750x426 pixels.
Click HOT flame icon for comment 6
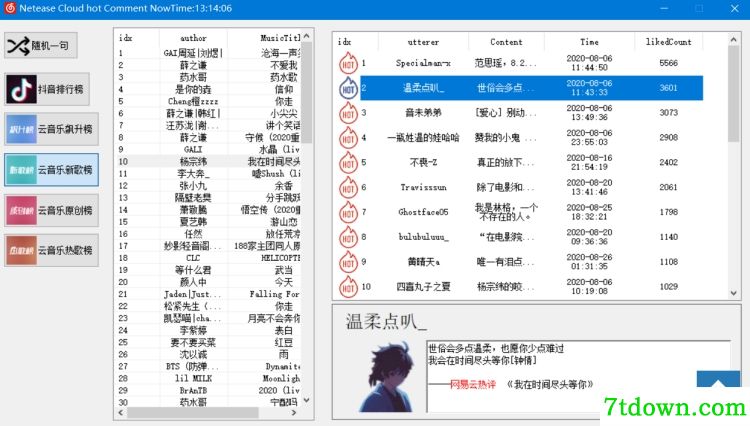[348, 187]
